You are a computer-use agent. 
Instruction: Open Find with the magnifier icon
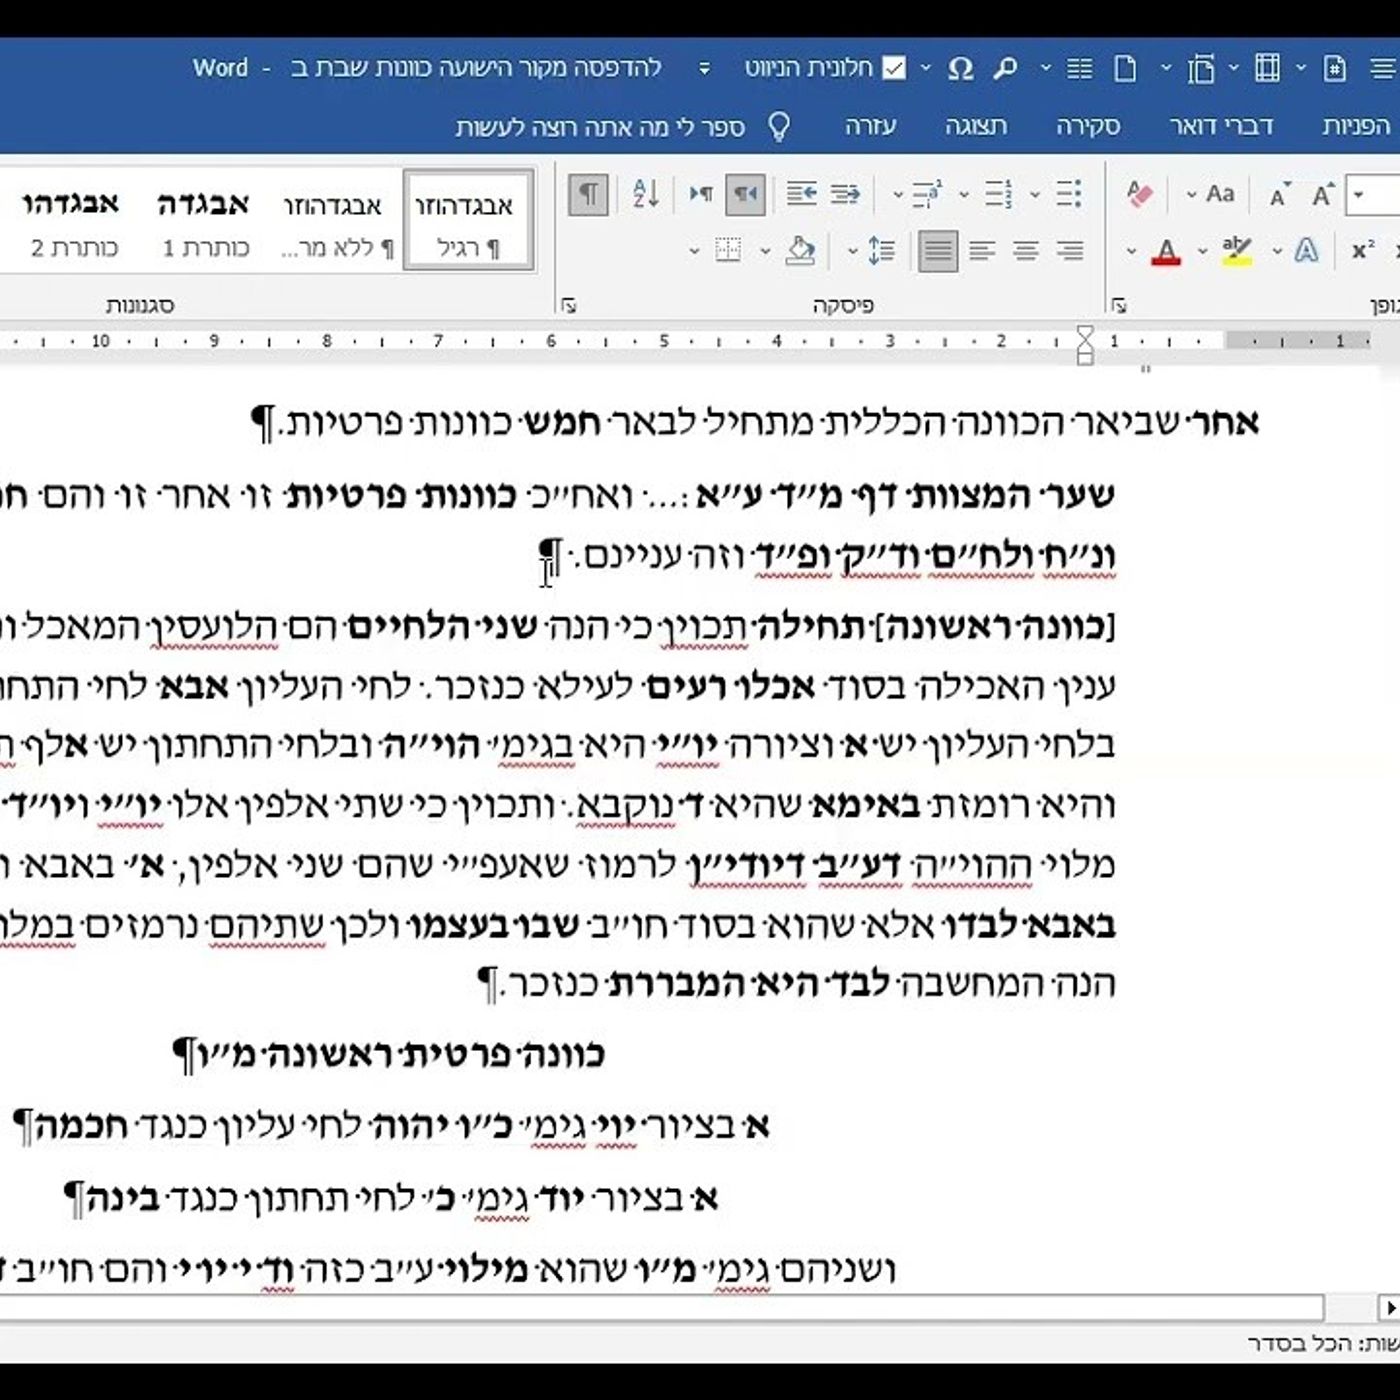pos(1005,68)
